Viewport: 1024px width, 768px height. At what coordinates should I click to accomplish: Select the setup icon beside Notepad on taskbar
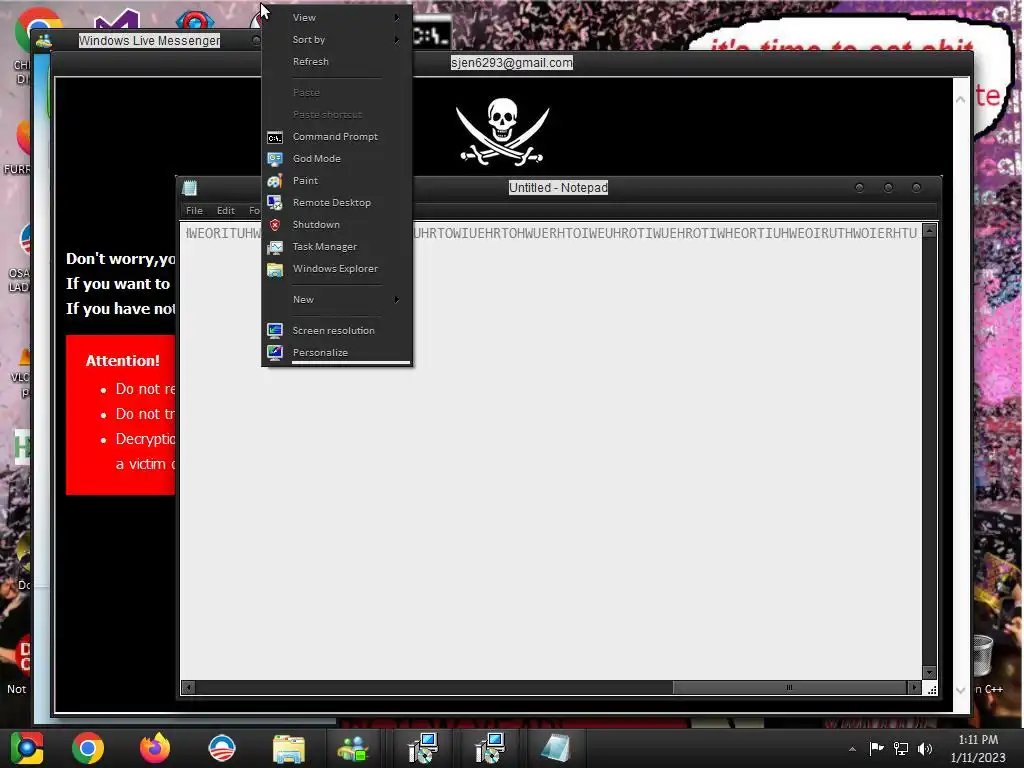pyautogui.click(x=489, y=748)
